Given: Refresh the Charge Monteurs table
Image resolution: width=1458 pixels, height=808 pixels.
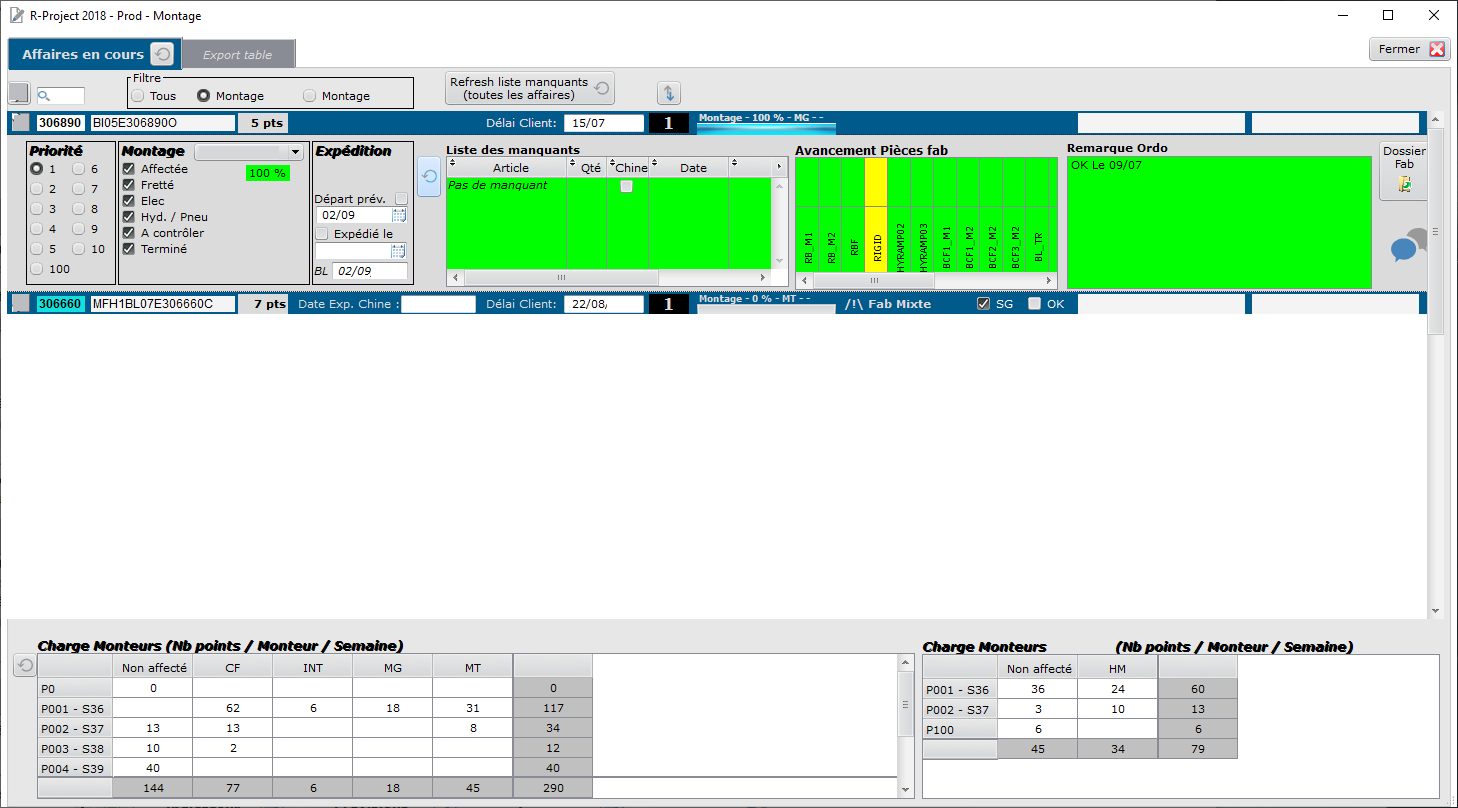Looking at the screenshot, I should (x=24, y=665).
